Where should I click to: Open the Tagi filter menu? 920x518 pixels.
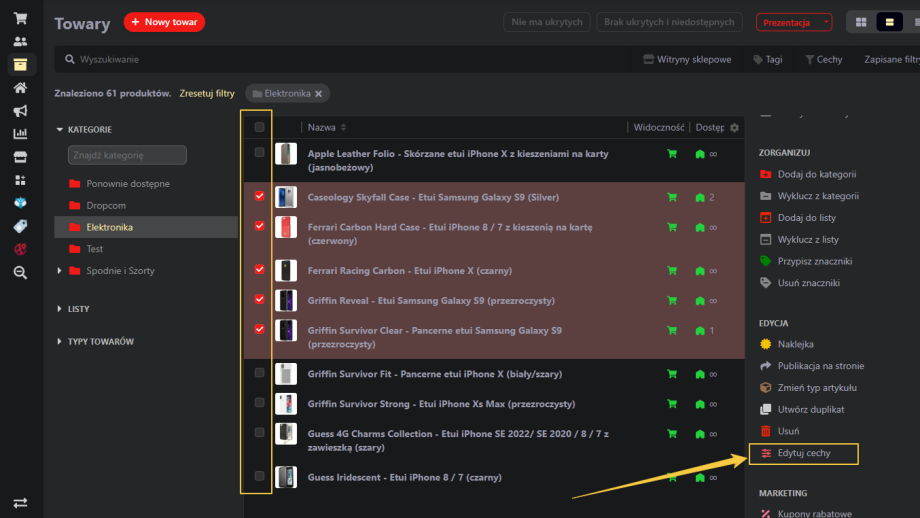[768, 60]
